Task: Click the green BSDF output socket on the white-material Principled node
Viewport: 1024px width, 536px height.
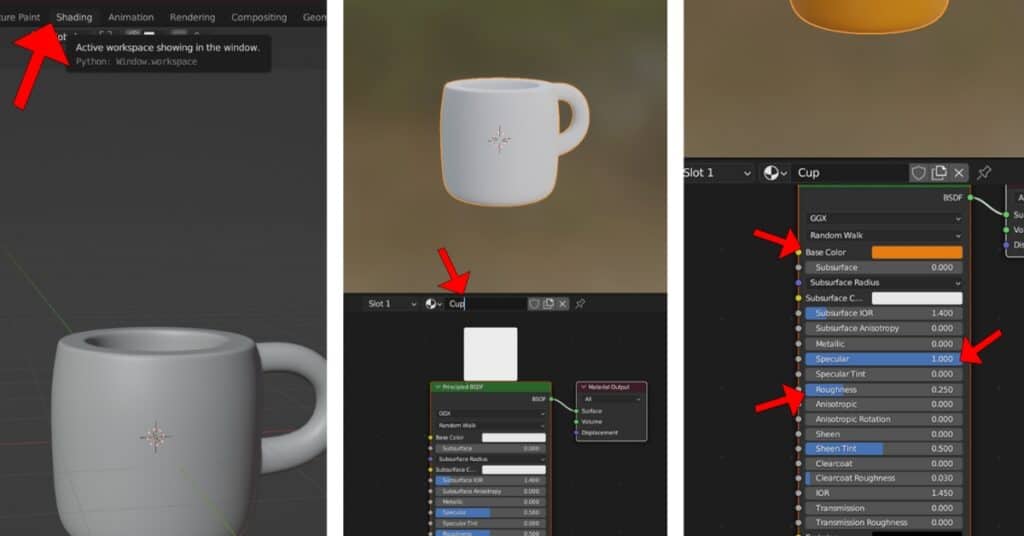Action: point(551,398)
